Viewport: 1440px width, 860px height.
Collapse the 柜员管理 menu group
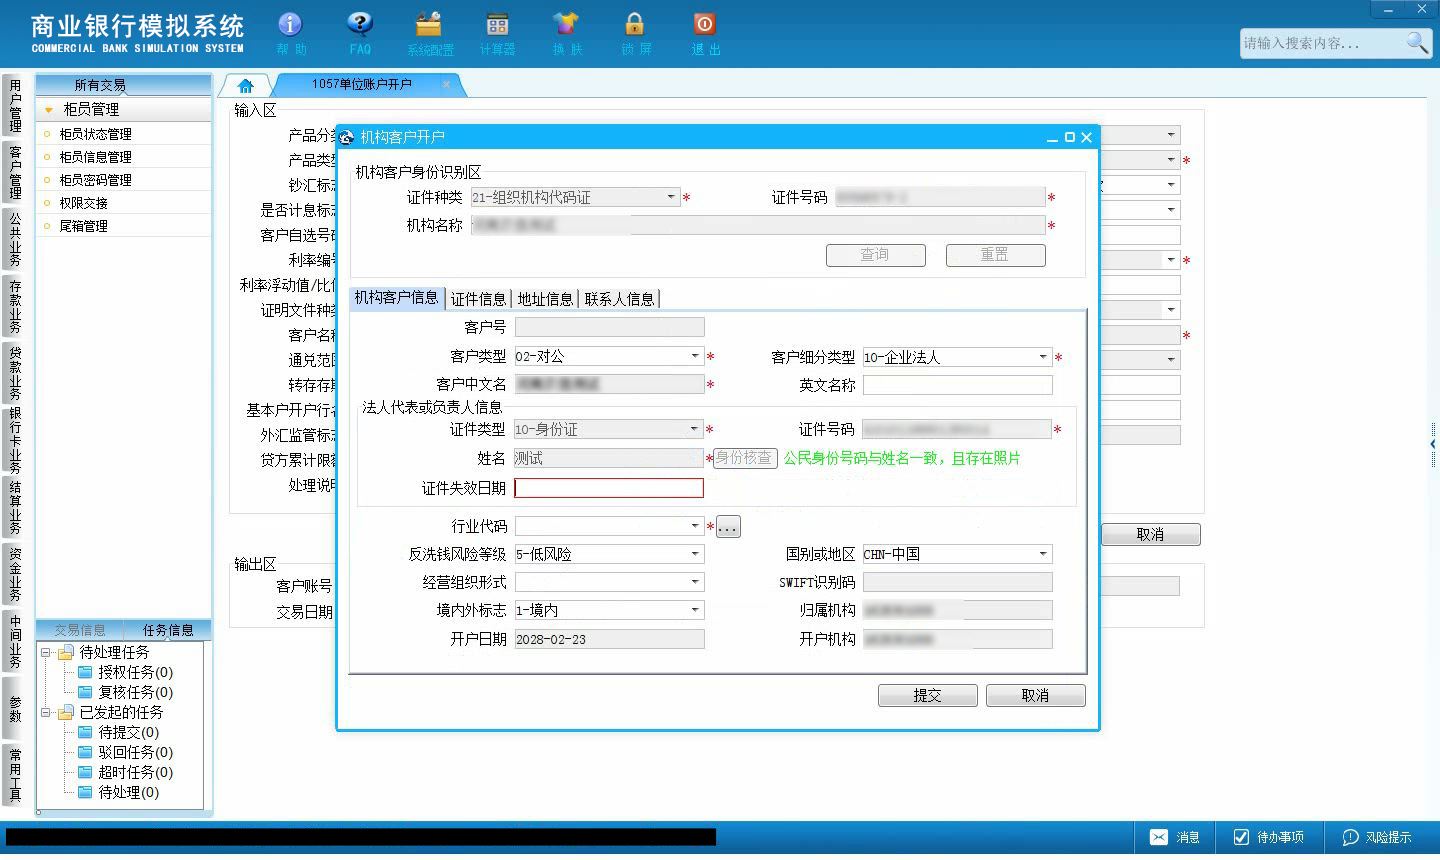[48, 109]
